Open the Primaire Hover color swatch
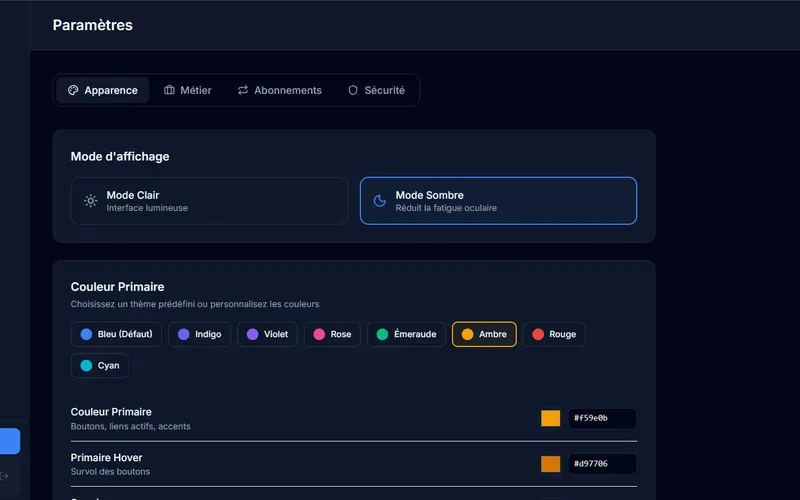Image resolution: width=800 pixels, height=500 pixels. (551, 464)
